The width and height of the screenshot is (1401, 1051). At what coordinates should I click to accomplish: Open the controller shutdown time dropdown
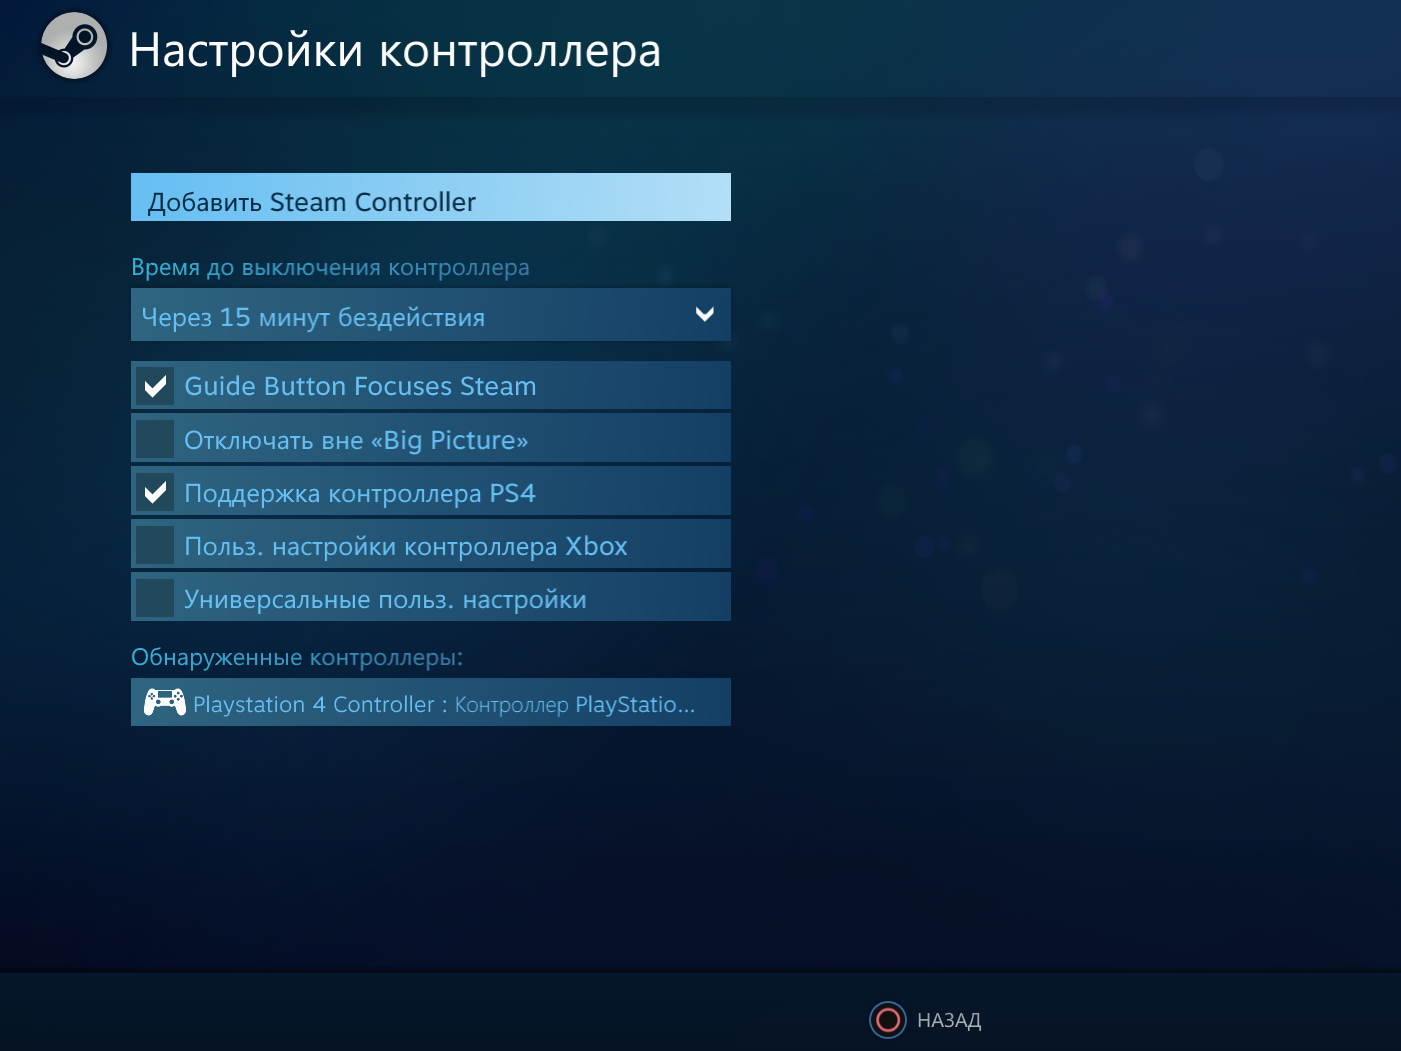coord(431,315)
